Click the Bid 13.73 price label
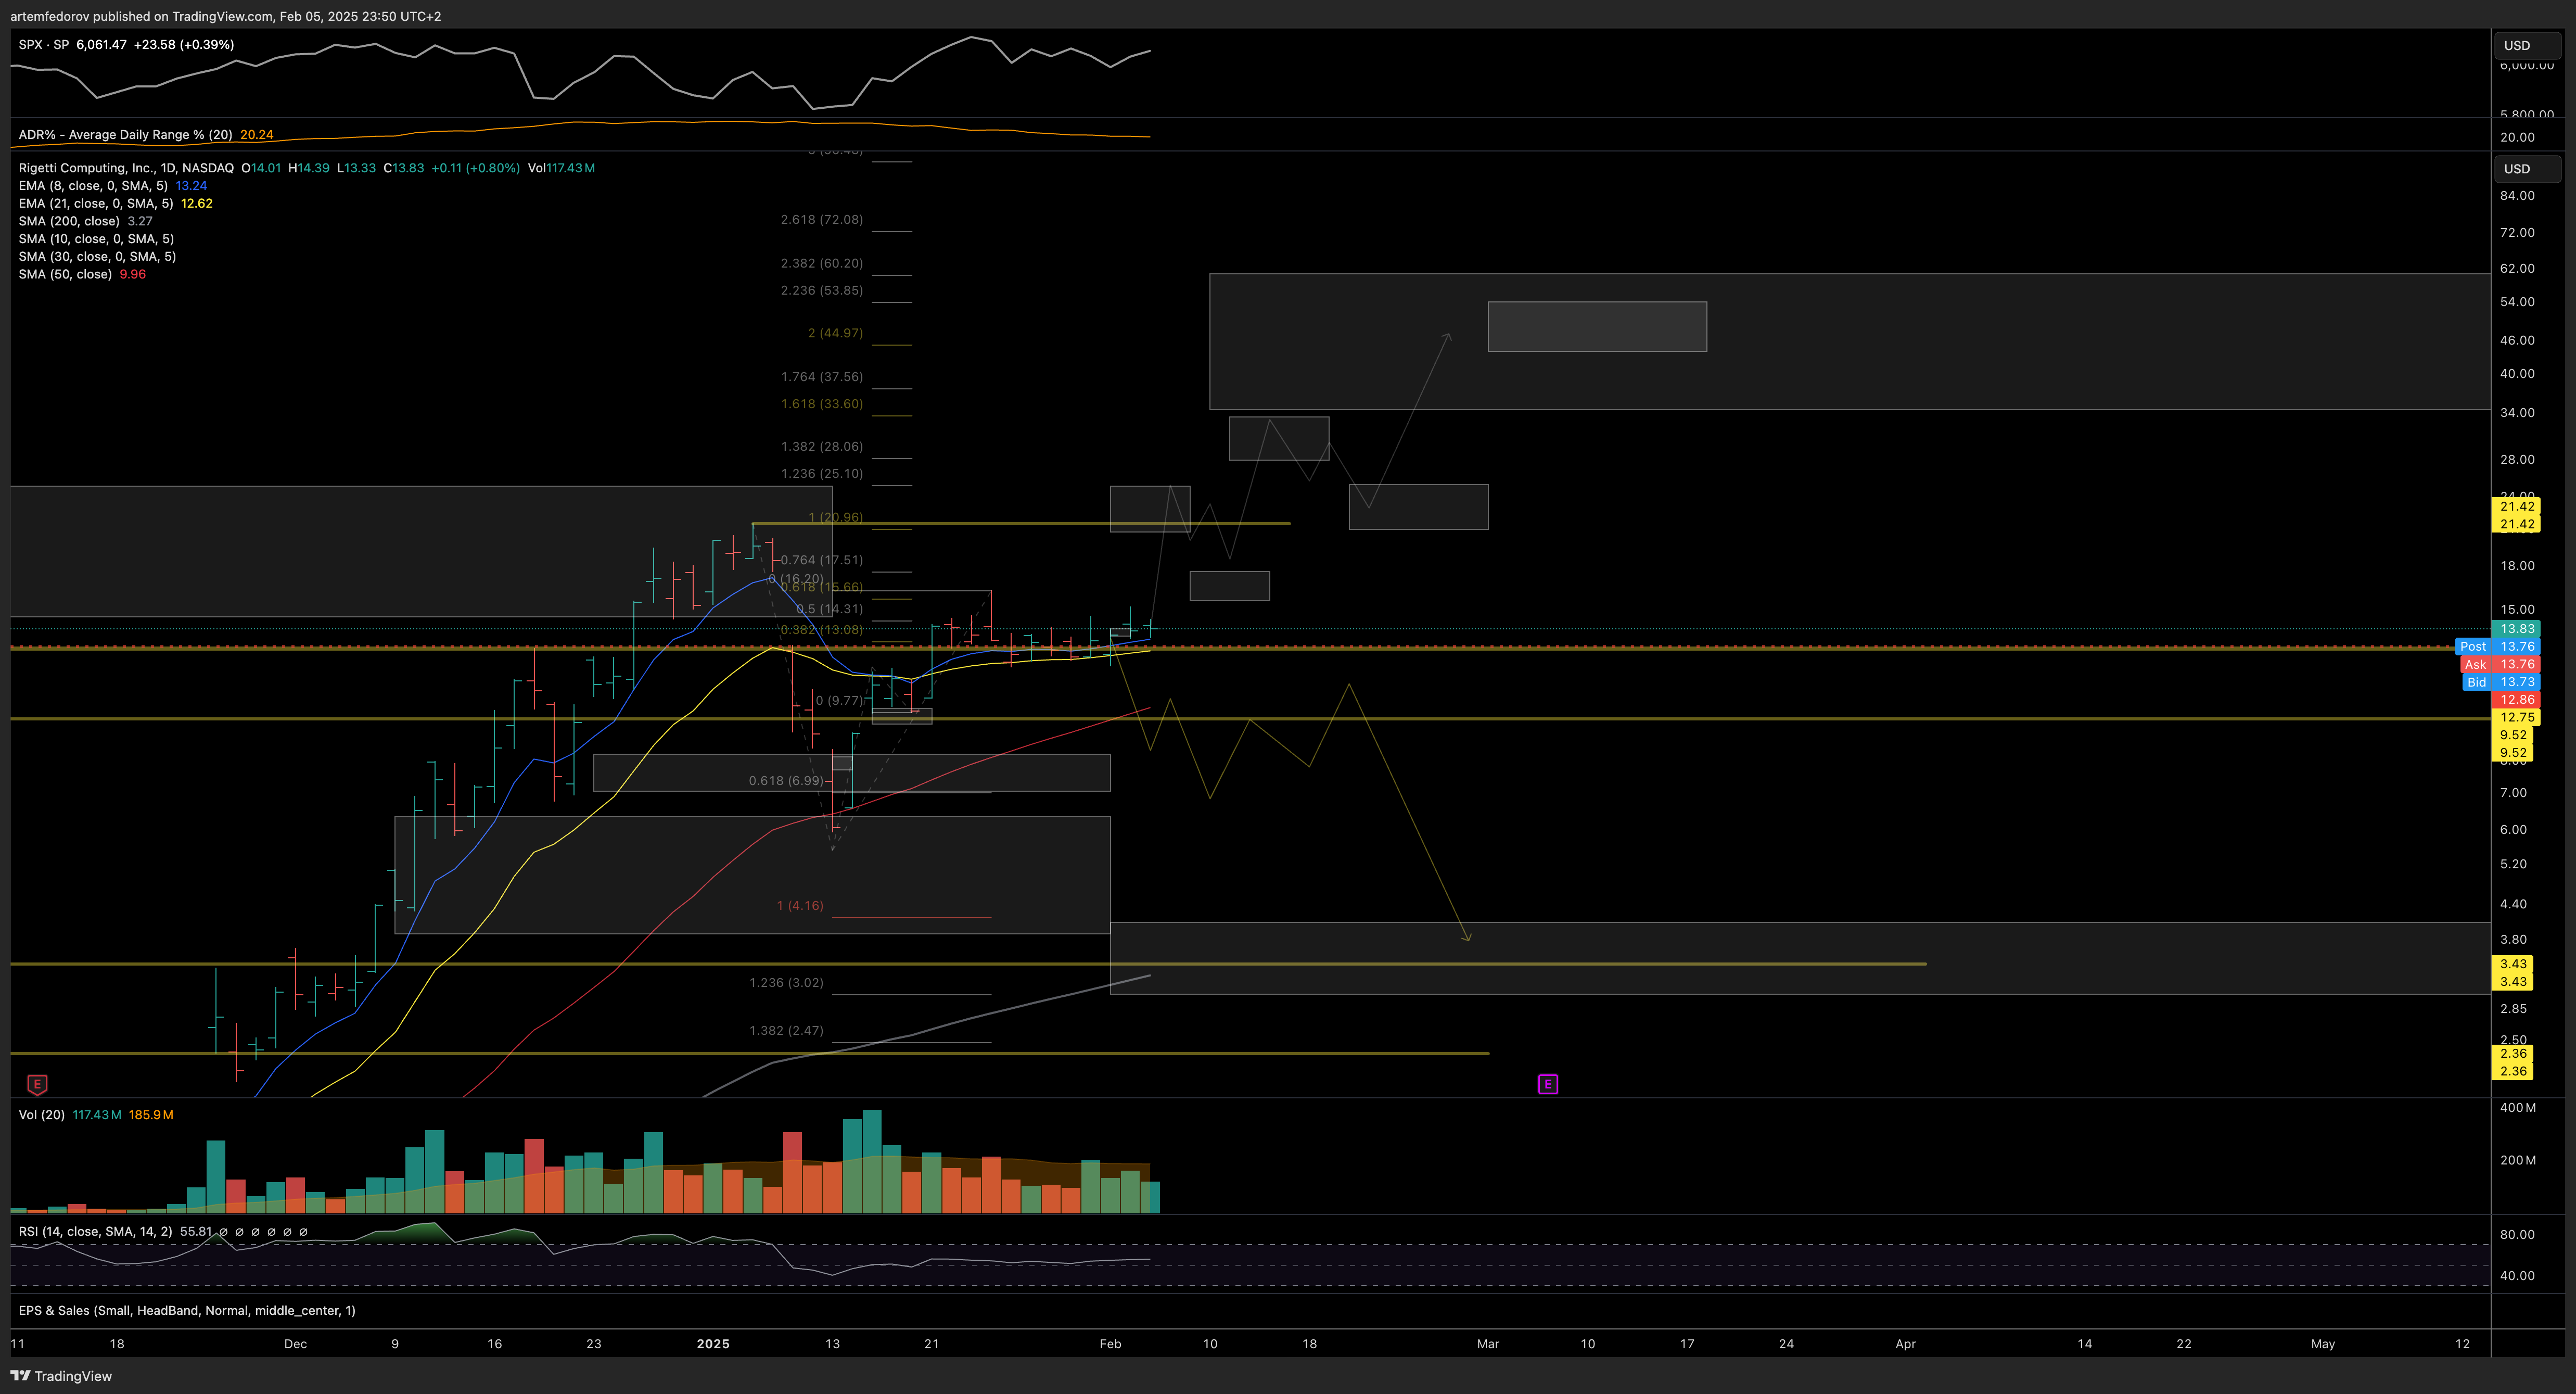 point(2500,682)
